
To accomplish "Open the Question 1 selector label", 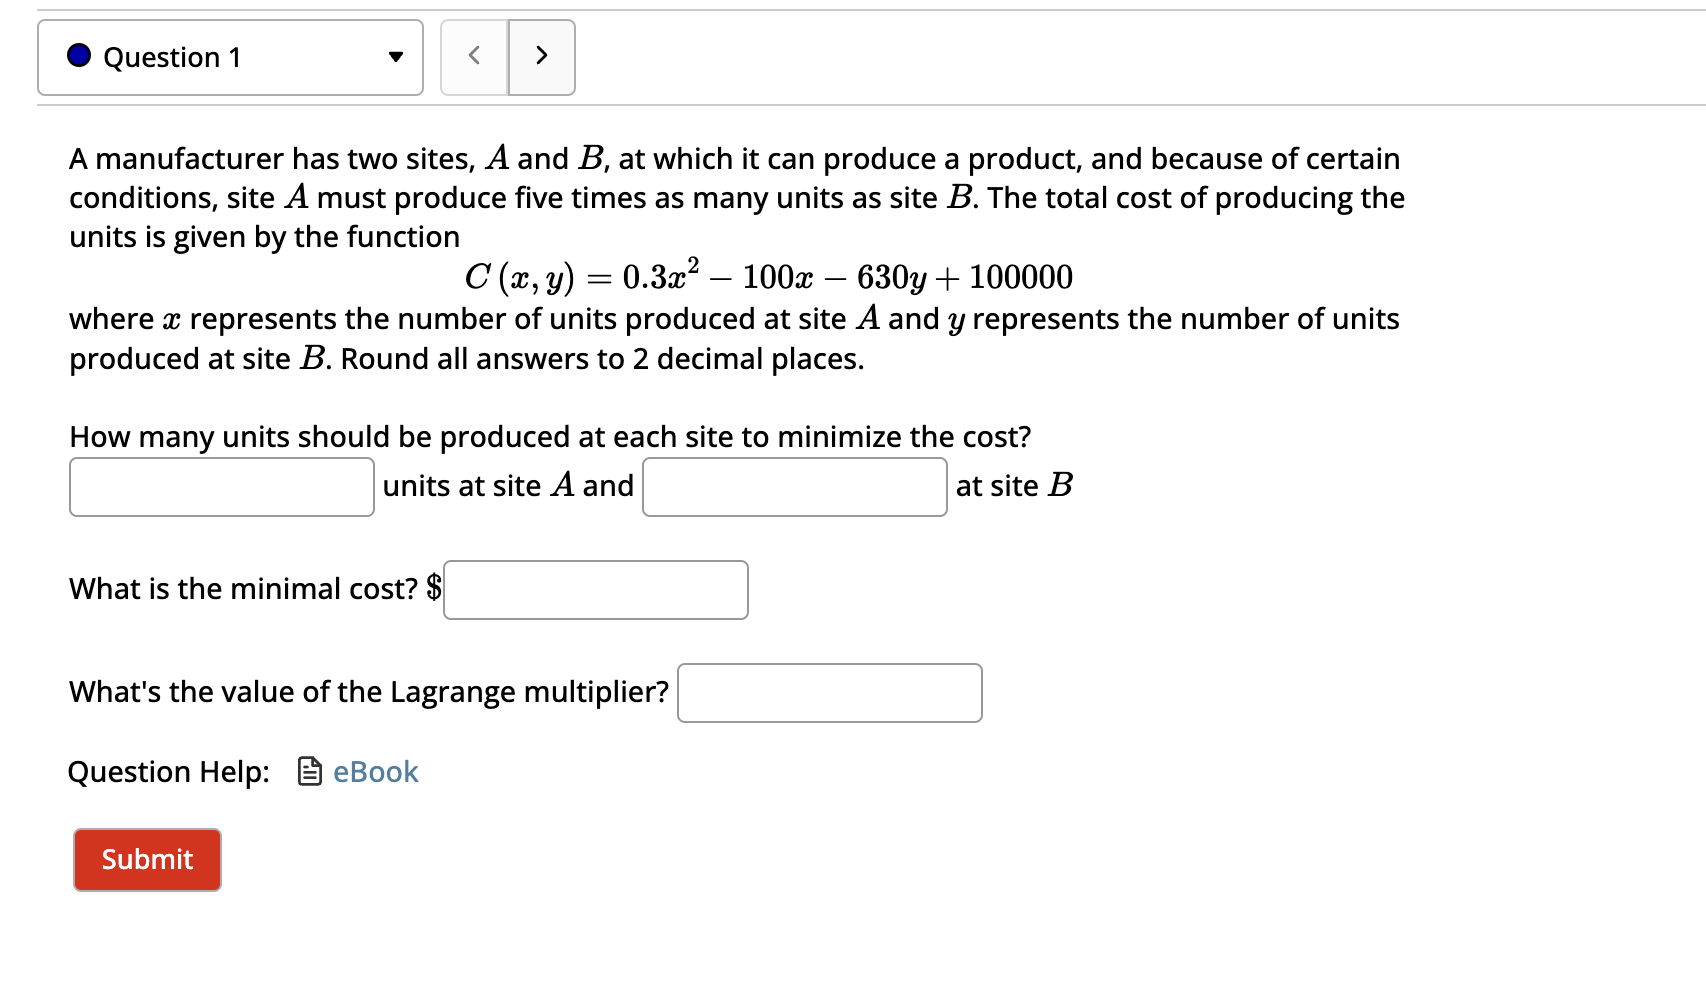I will point(172,58).
